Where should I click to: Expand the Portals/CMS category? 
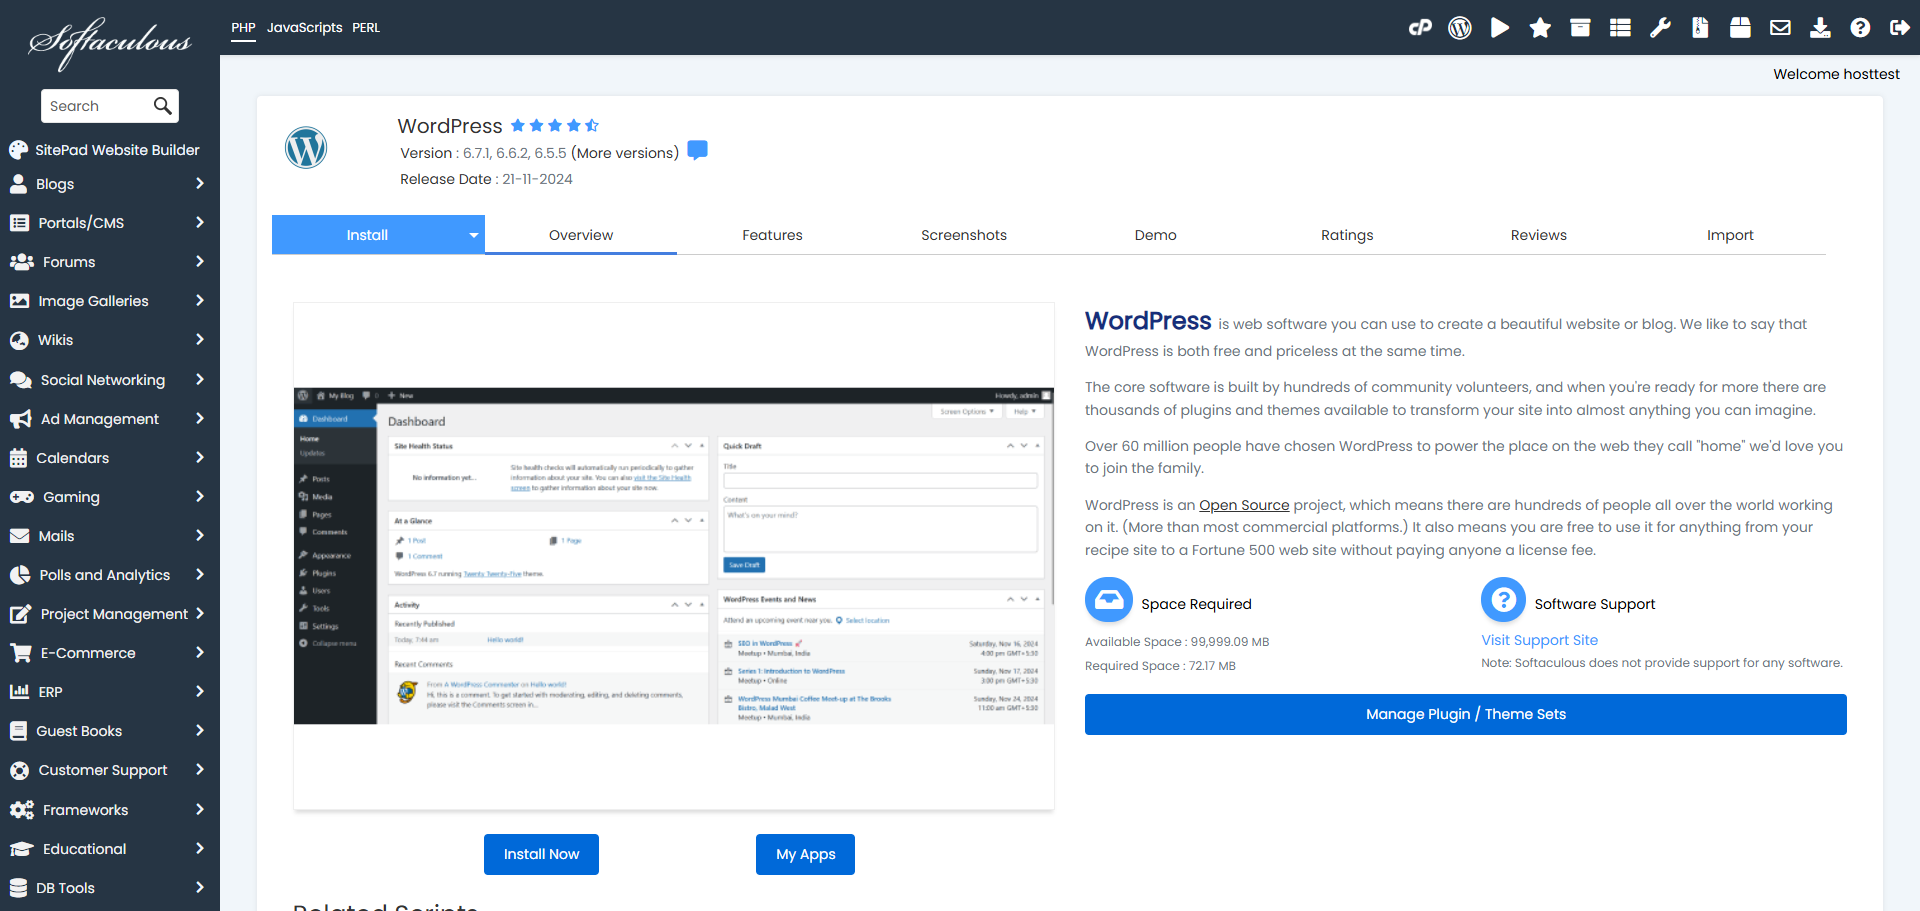110,223
